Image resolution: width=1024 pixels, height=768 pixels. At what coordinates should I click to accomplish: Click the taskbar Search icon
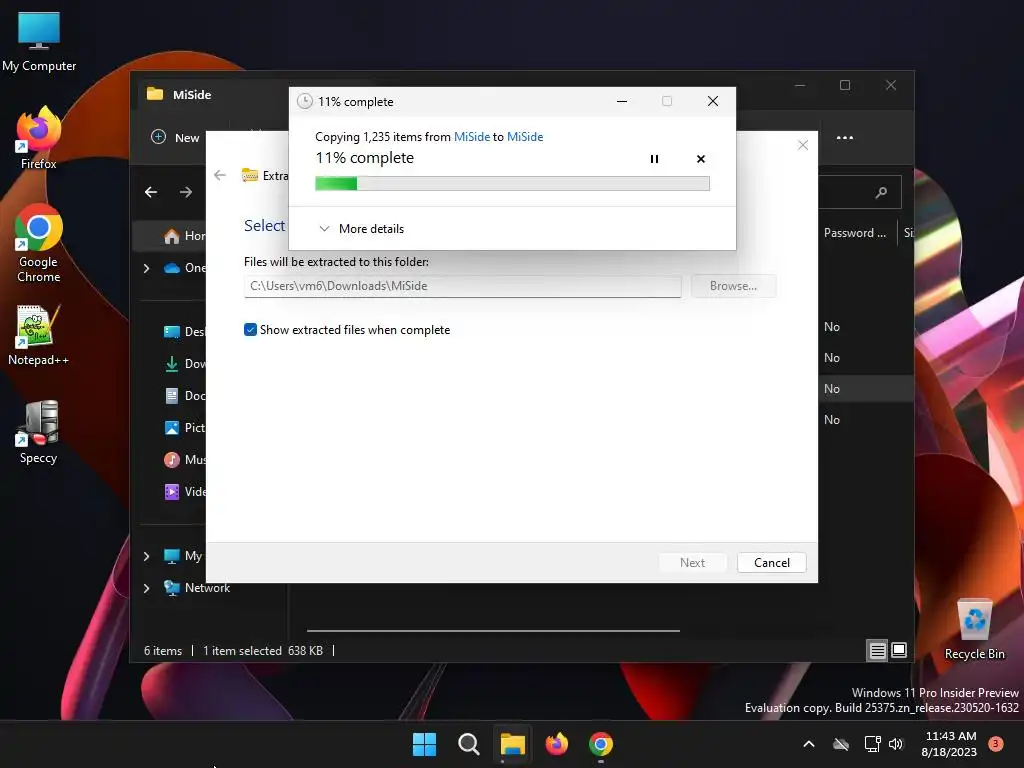click(468, 744)
